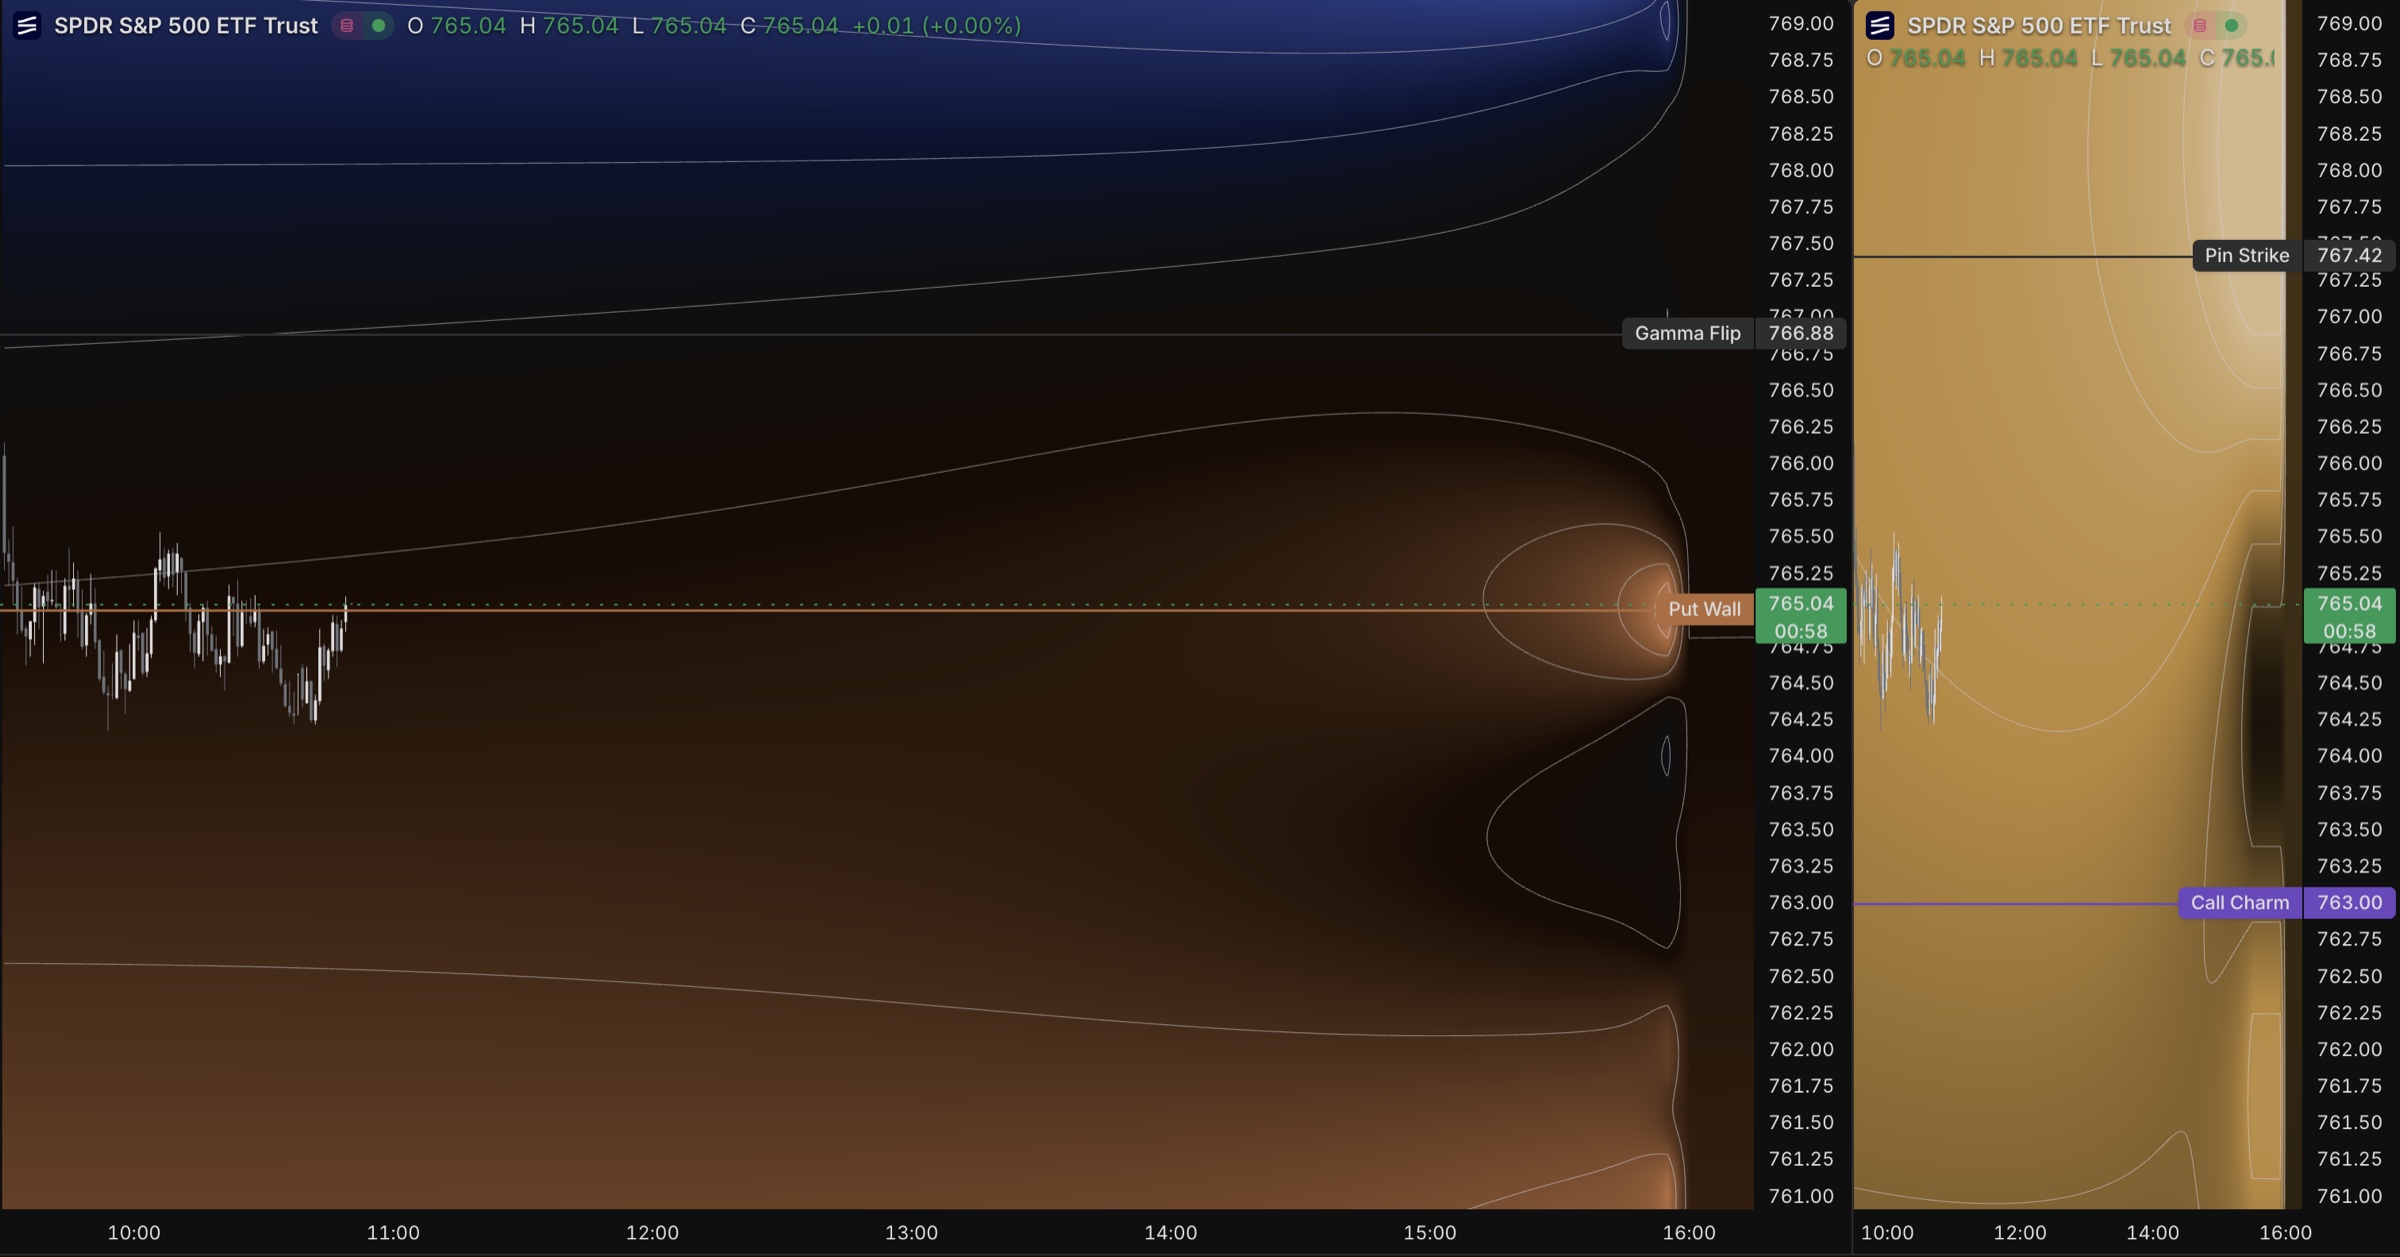
Task: Click the symbol logo icon in right chart
Action: [1880, 25]
